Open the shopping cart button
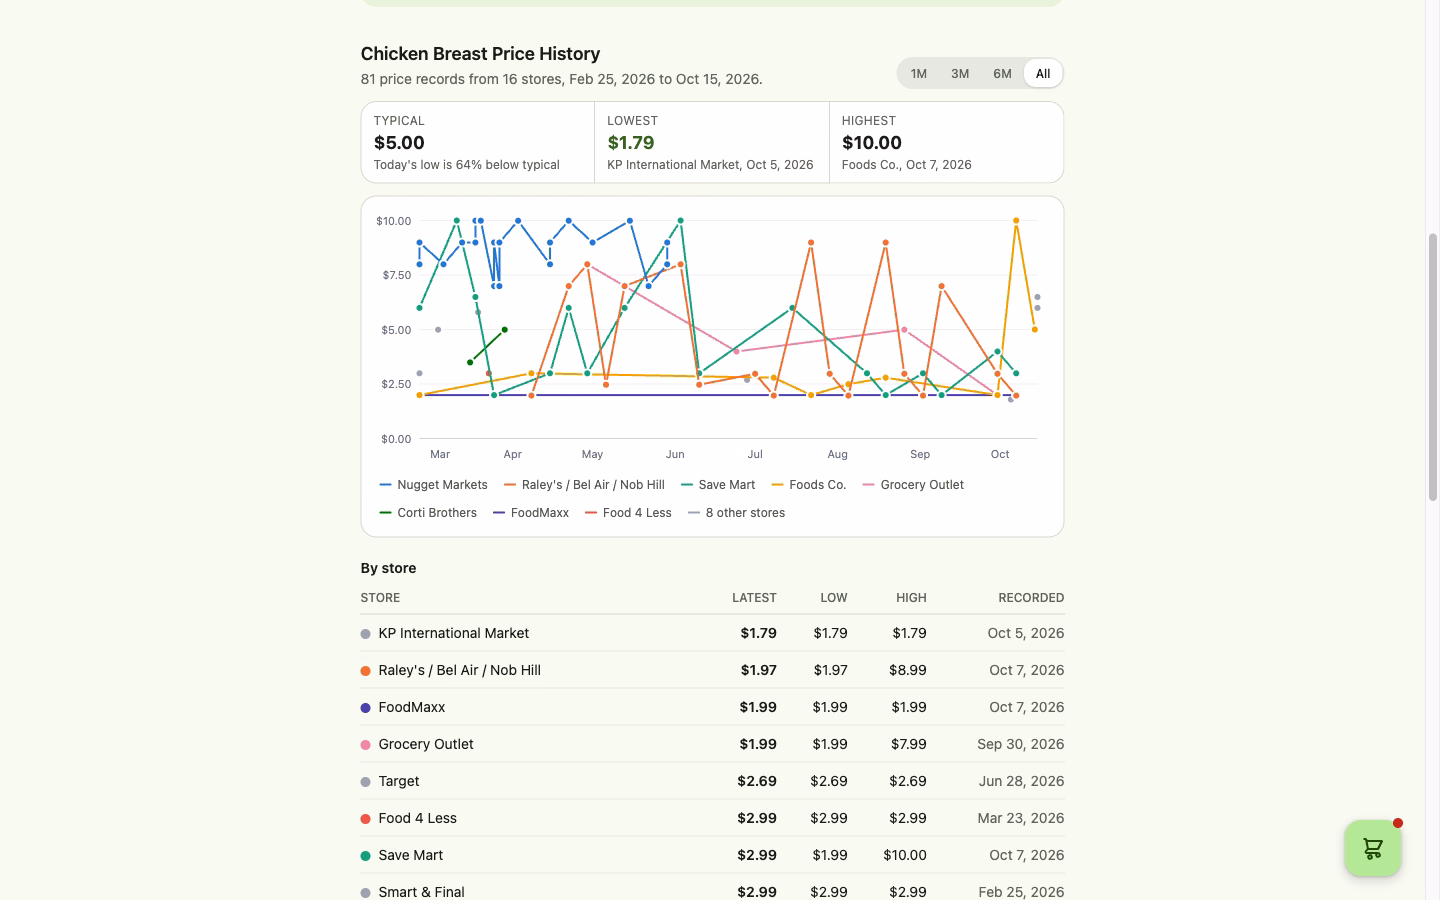 tap(1372, 848)
